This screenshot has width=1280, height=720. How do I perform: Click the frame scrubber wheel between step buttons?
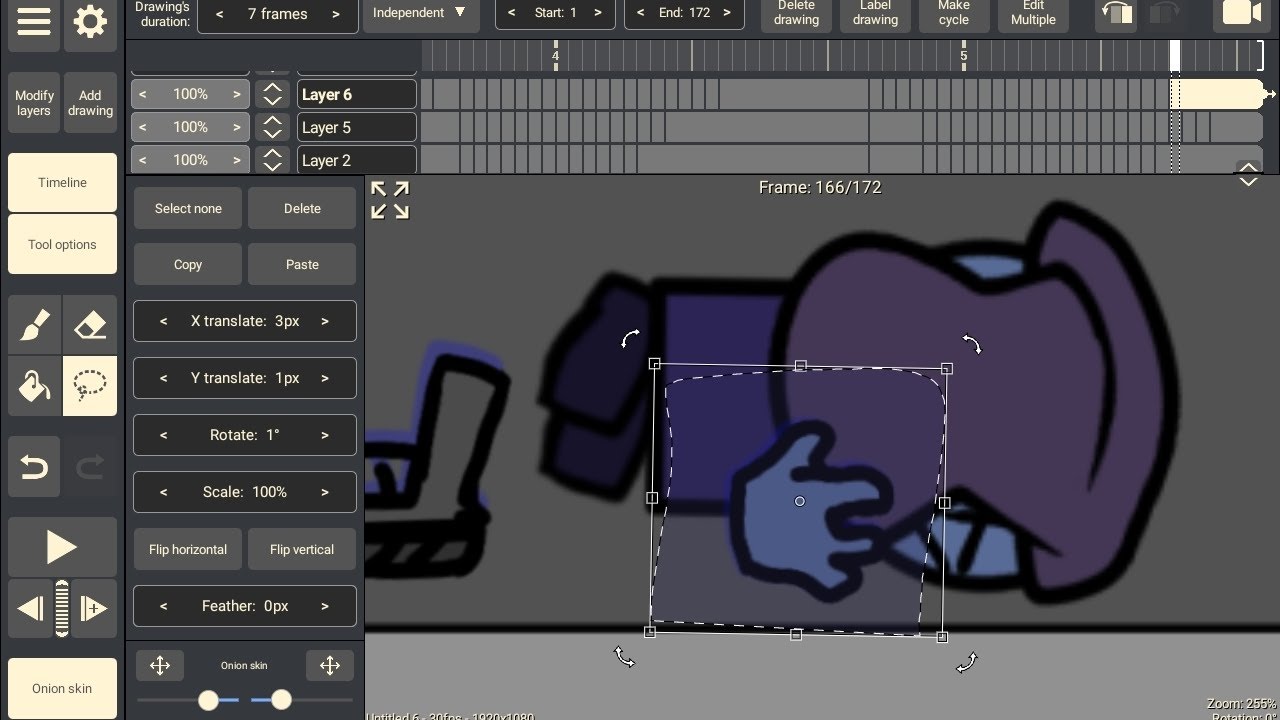click(x=62, y=608)
